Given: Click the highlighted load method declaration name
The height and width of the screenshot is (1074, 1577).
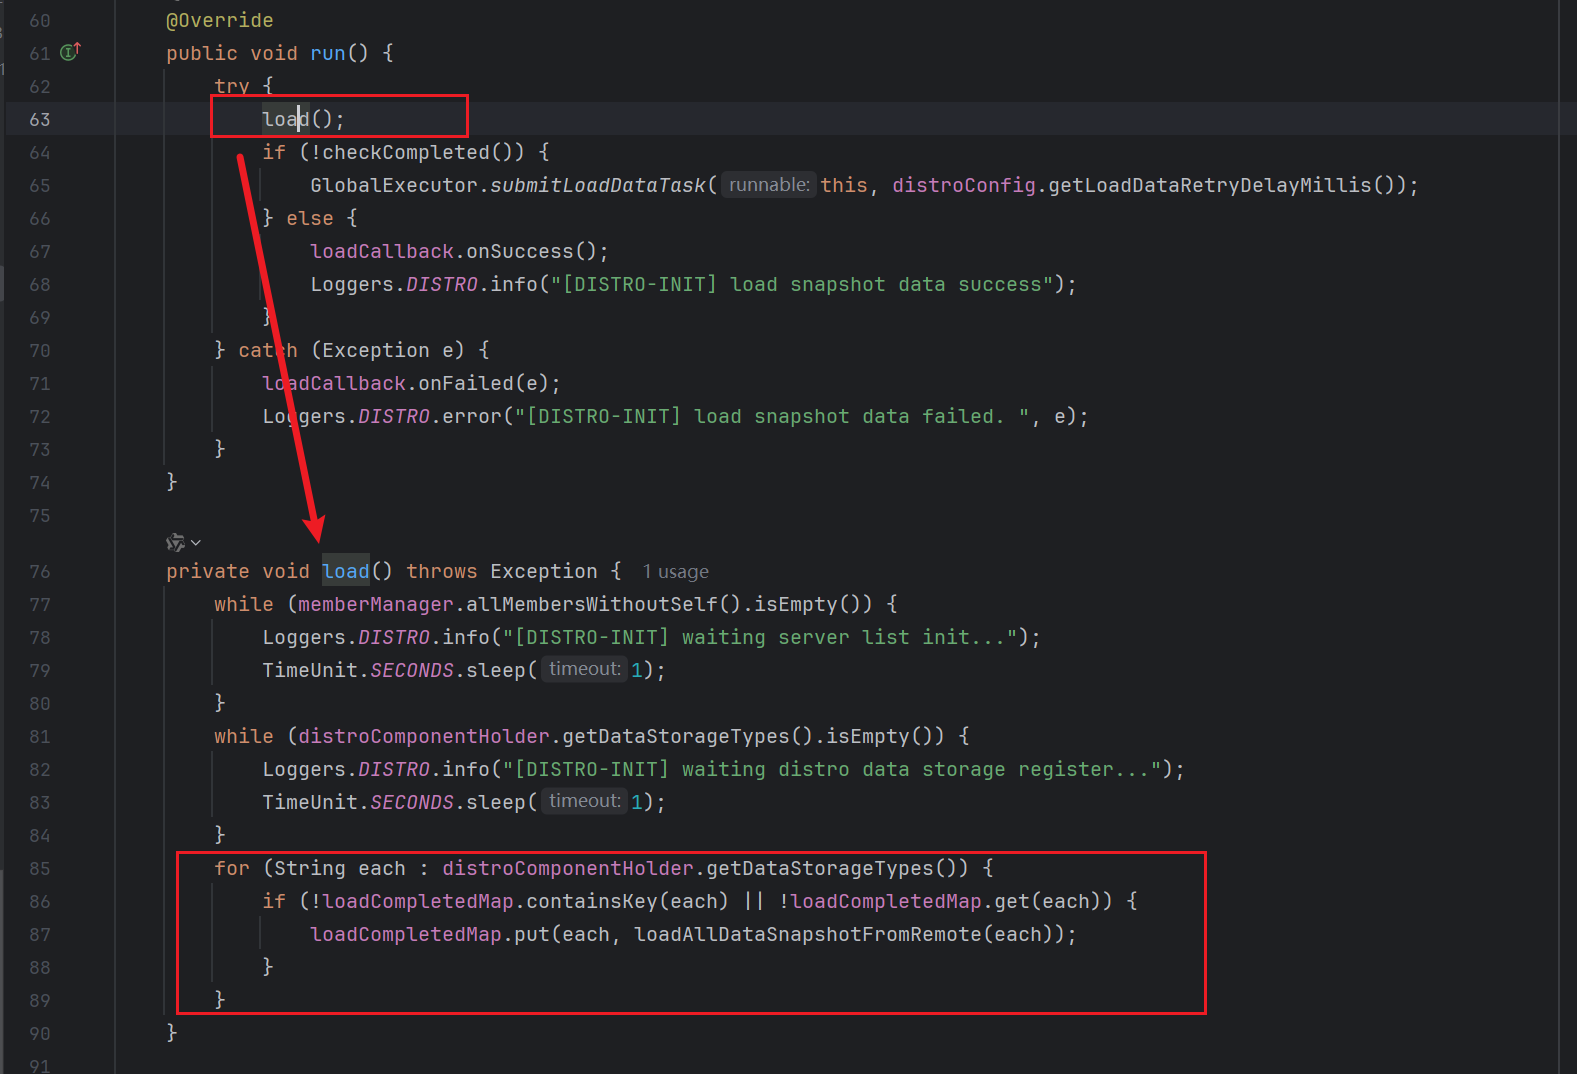Looking at the screenshot, I should 345,571.
